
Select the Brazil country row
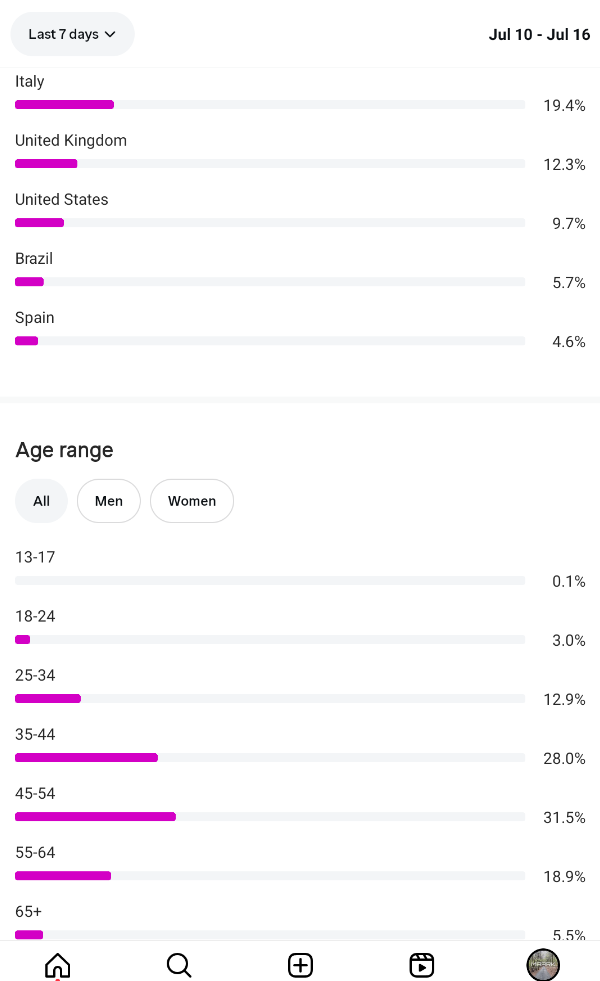coord(300,270)
